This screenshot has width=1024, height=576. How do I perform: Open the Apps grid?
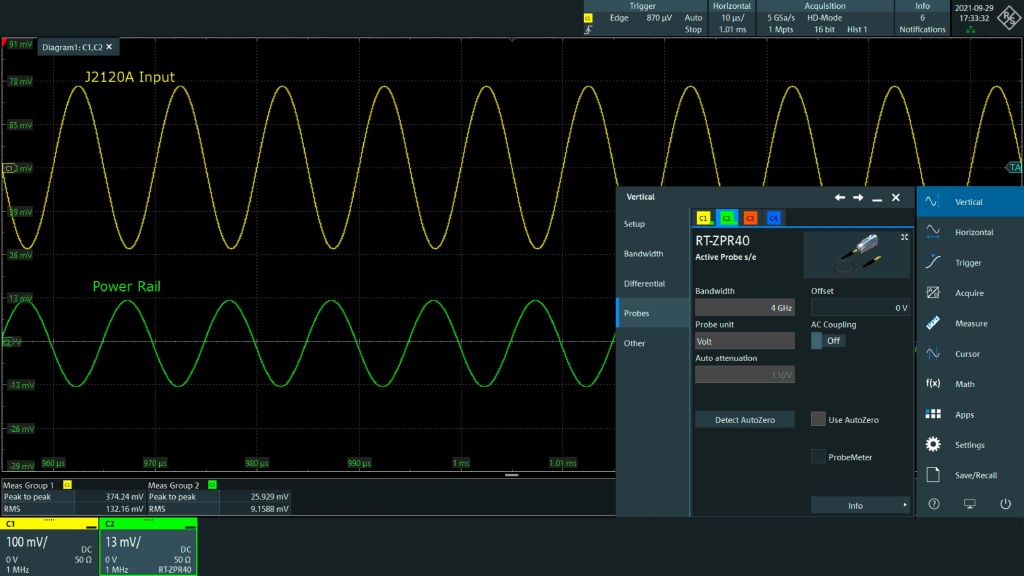click(x=933, y=414)
